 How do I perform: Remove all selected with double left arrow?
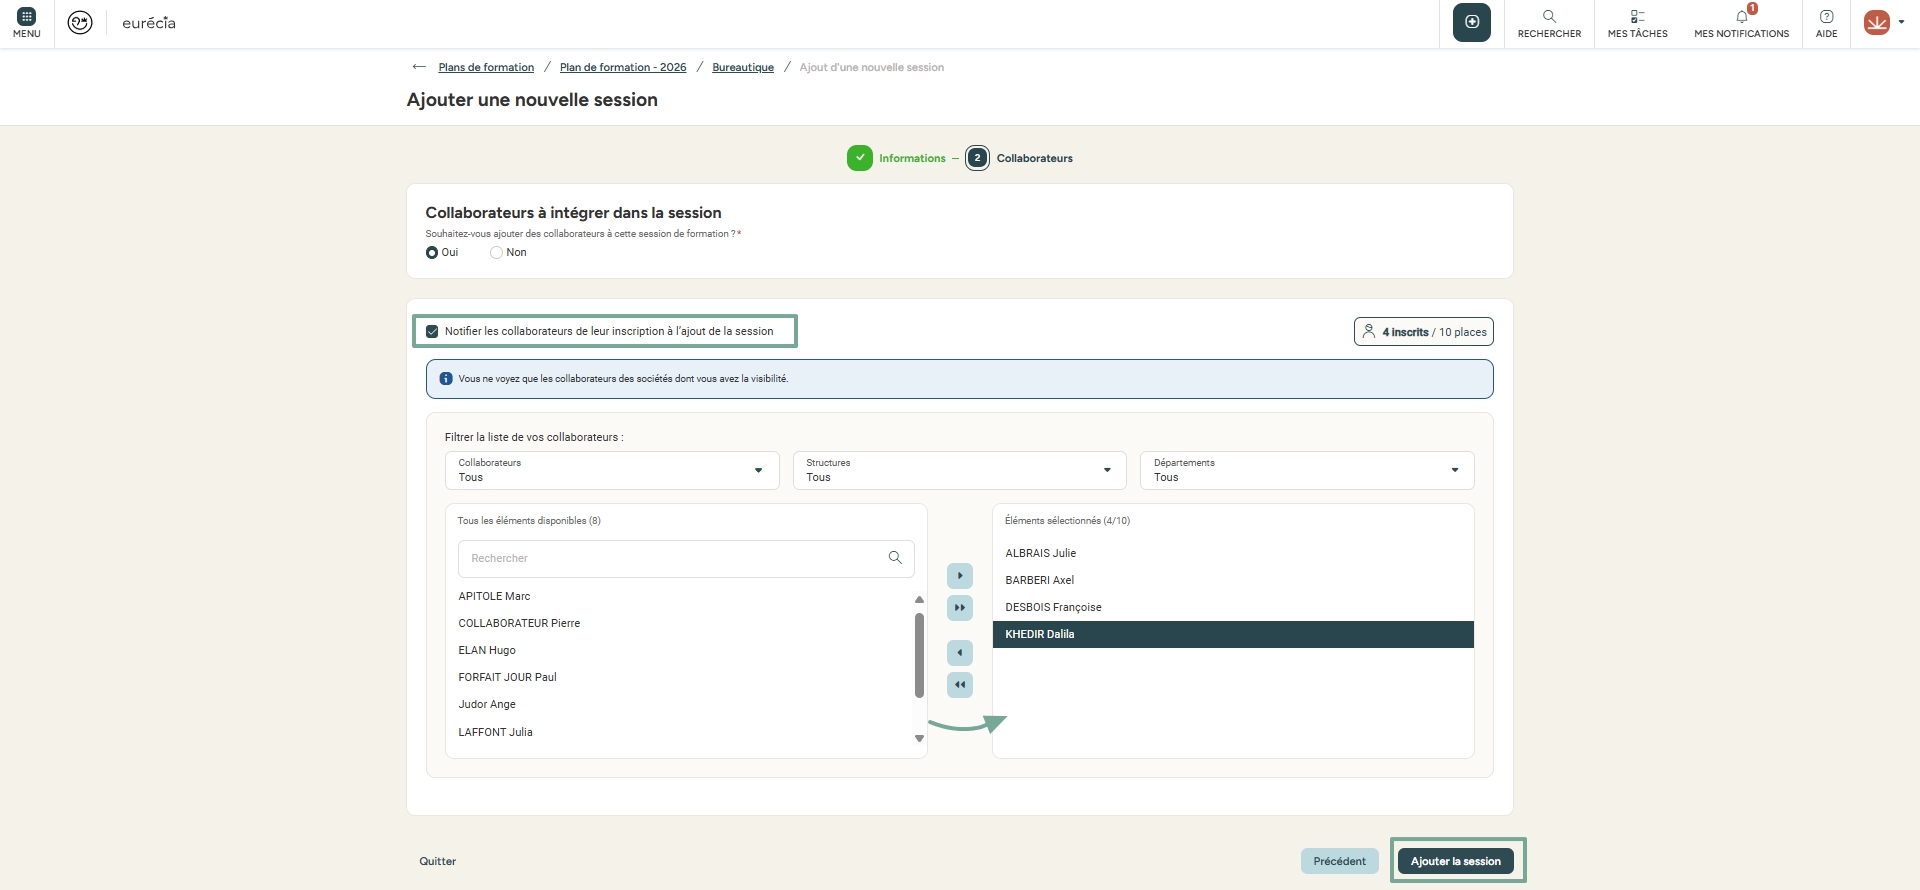(959, 685)
